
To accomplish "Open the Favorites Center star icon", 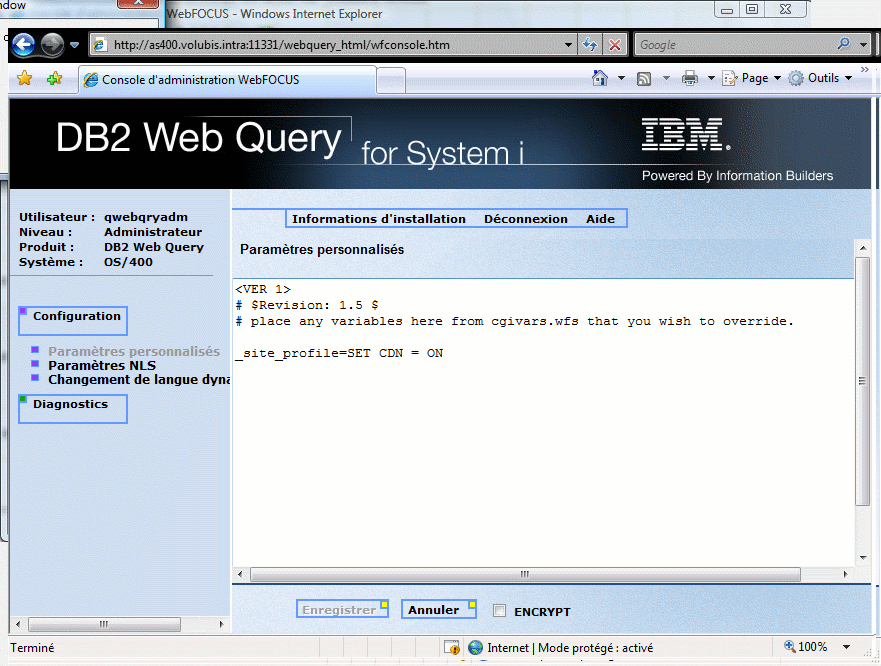I will 25,79.
